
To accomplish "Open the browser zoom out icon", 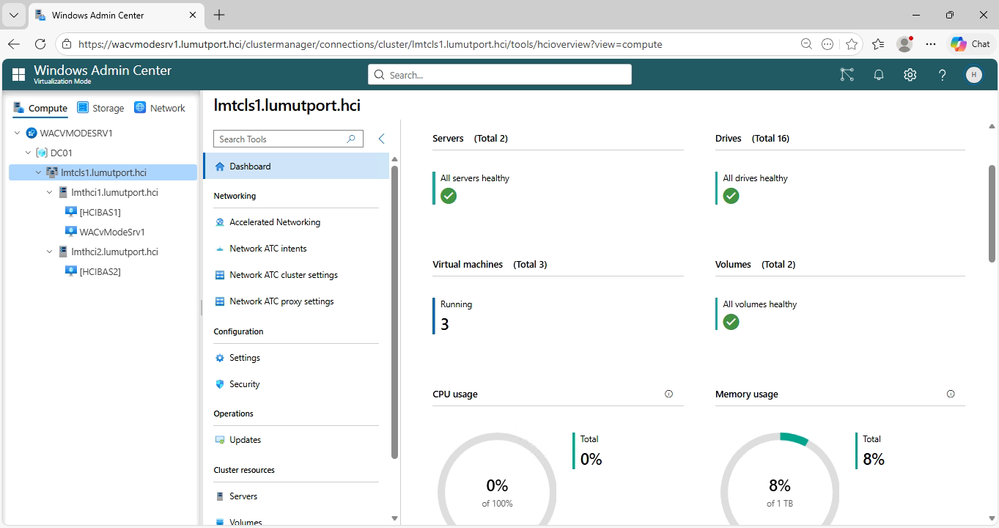I will point(807,44).
